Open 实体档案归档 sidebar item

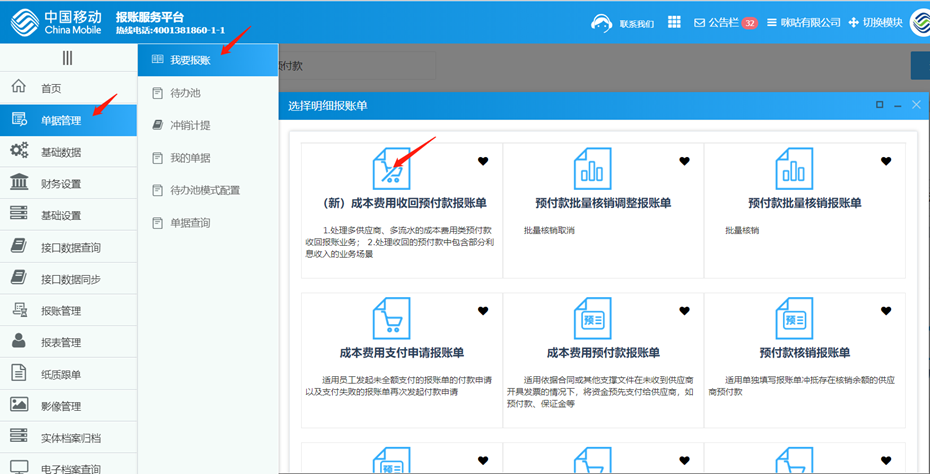pos(68,438)
